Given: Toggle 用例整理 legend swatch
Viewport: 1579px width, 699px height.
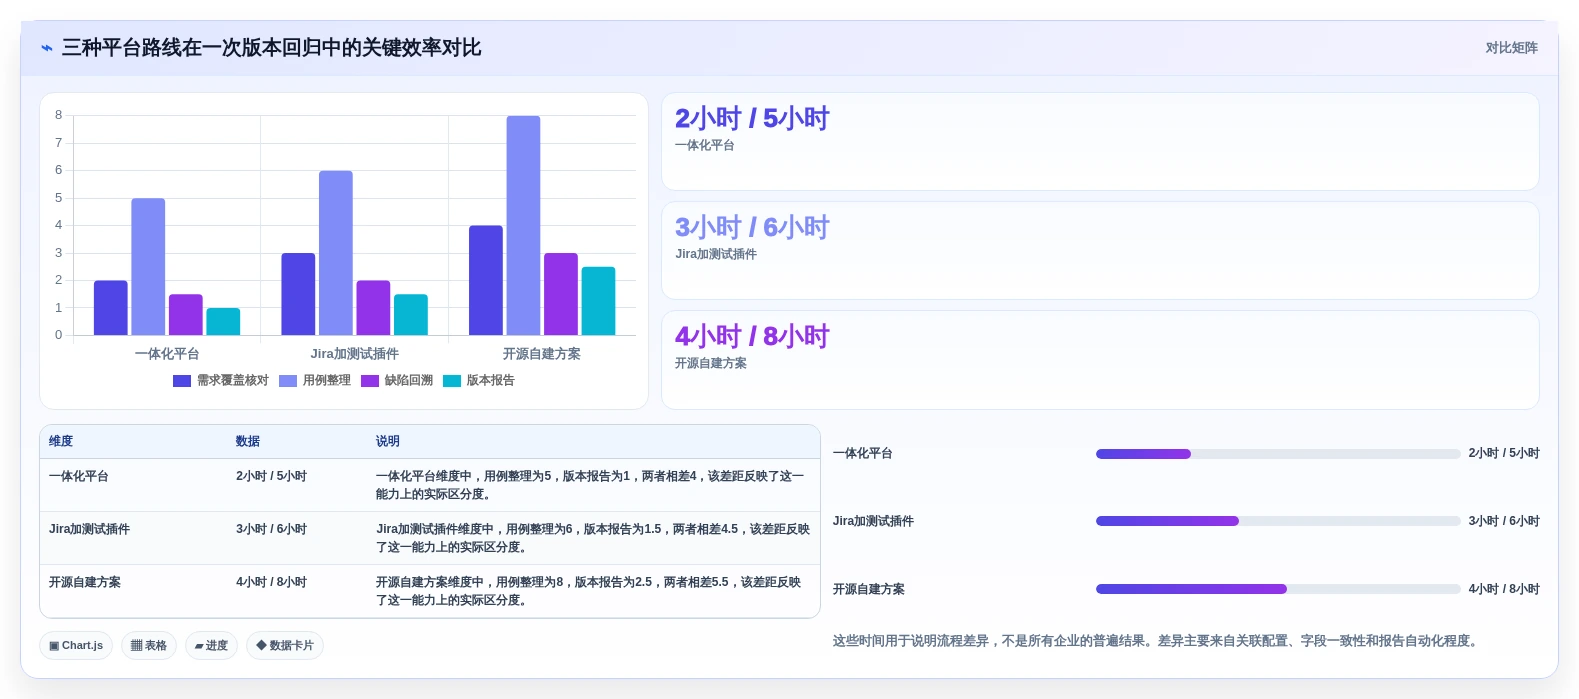Looking at the screenshot, I should pos(288,381).
